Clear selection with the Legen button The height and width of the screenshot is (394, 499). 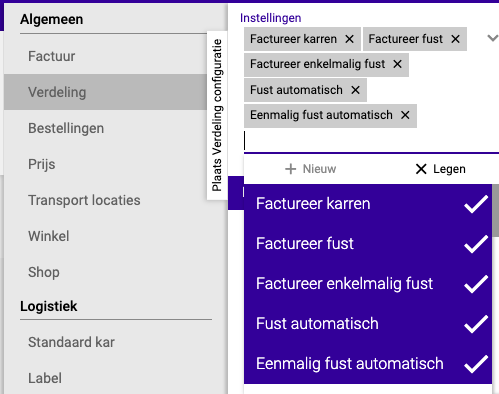click(x=440, y=169)
